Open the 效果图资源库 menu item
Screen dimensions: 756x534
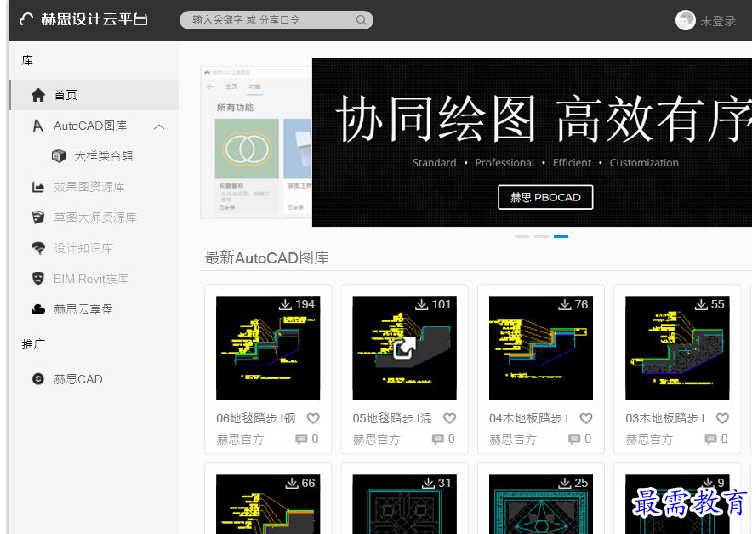(x=89, y=187)
